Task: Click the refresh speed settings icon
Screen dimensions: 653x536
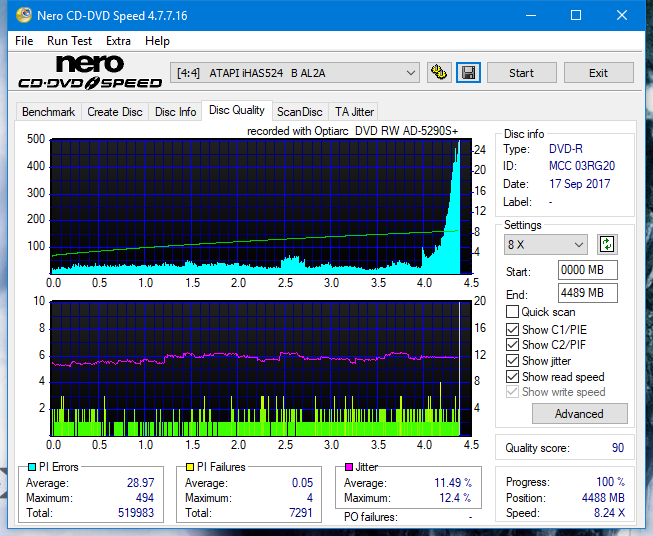Action: (607, 244)
